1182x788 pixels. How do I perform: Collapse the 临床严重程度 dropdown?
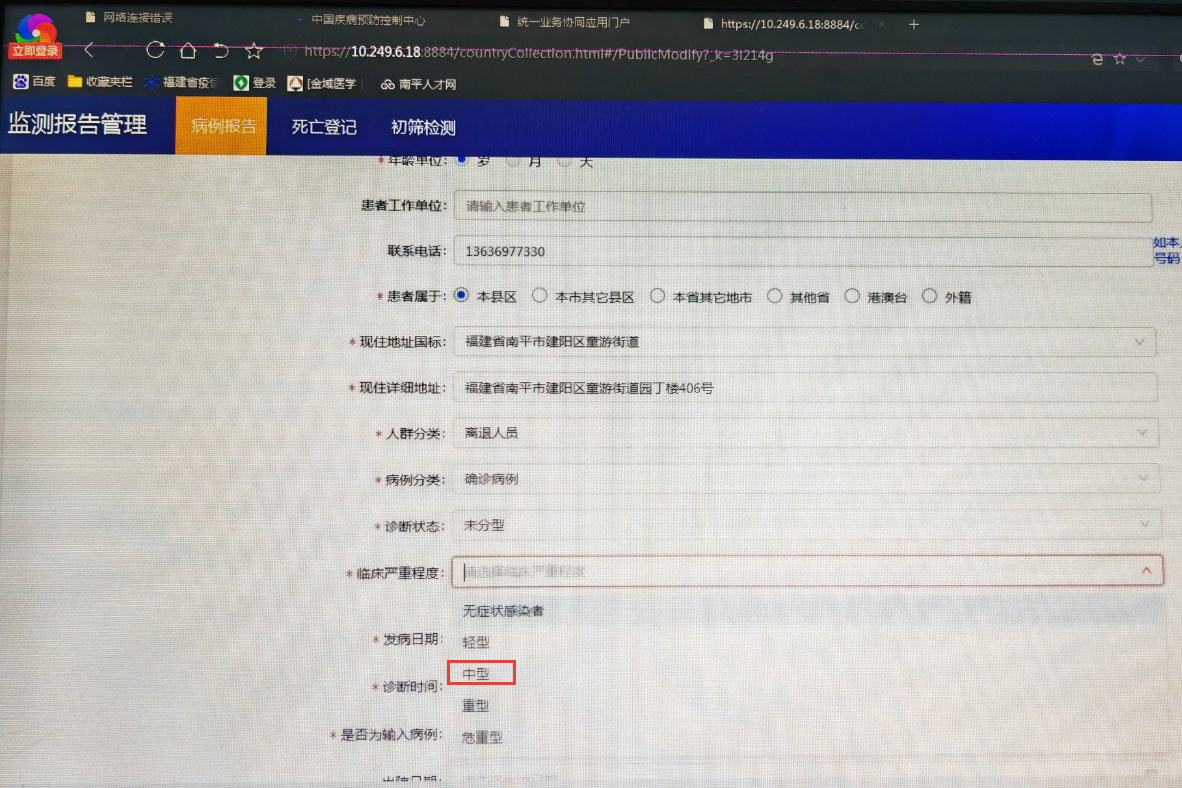click(1146, 571)
